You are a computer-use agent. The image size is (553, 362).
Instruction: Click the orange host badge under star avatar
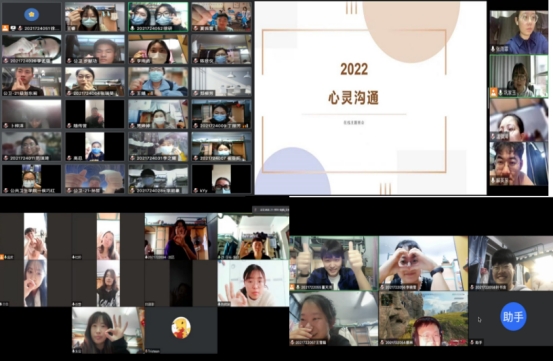tap(5, 28)
